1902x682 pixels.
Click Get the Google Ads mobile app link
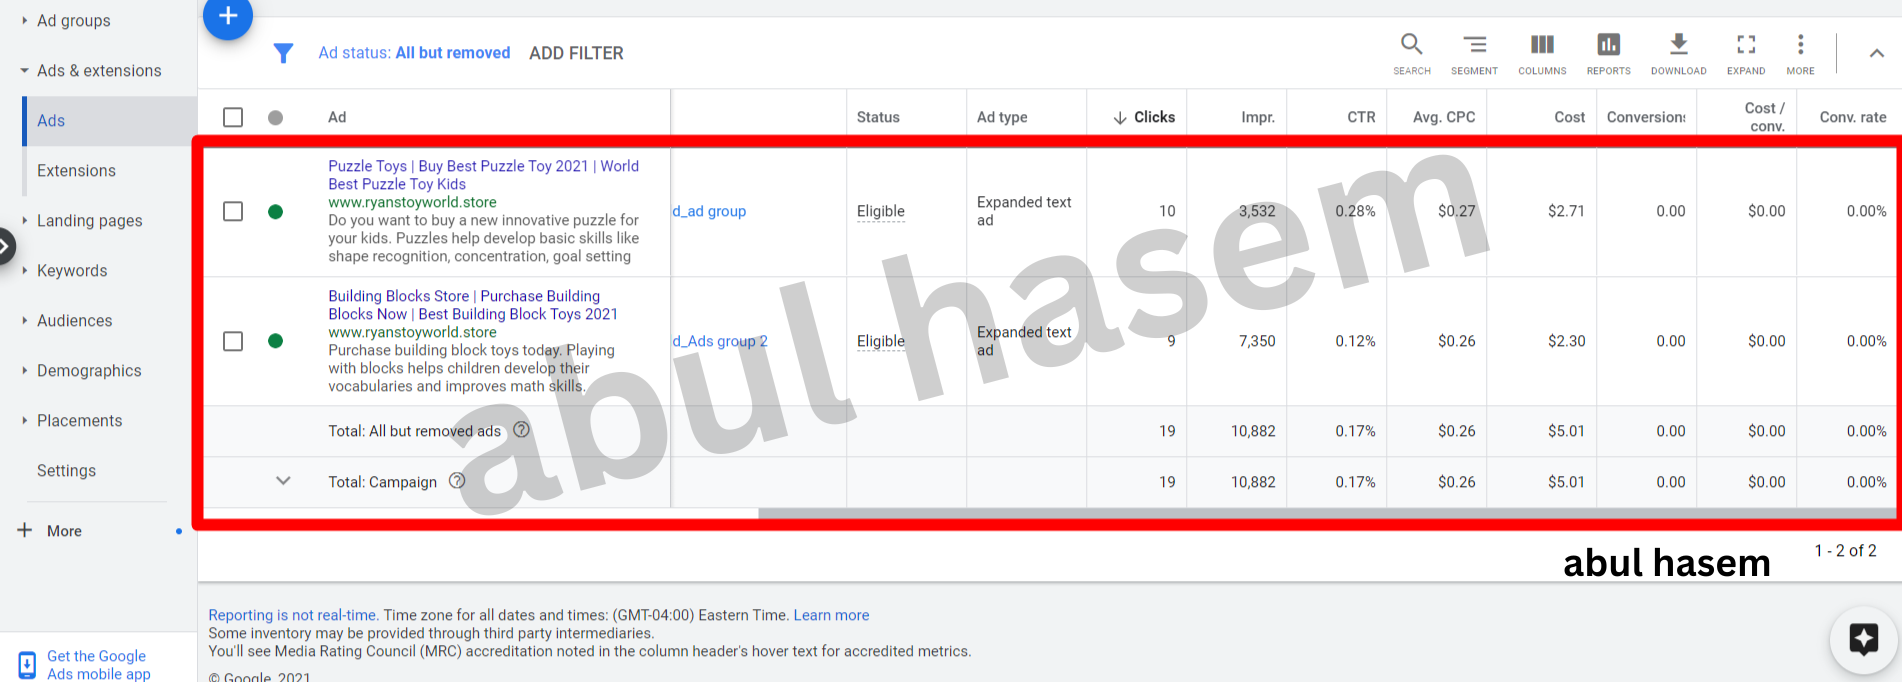pyautogui.click(x=98, y=664)
